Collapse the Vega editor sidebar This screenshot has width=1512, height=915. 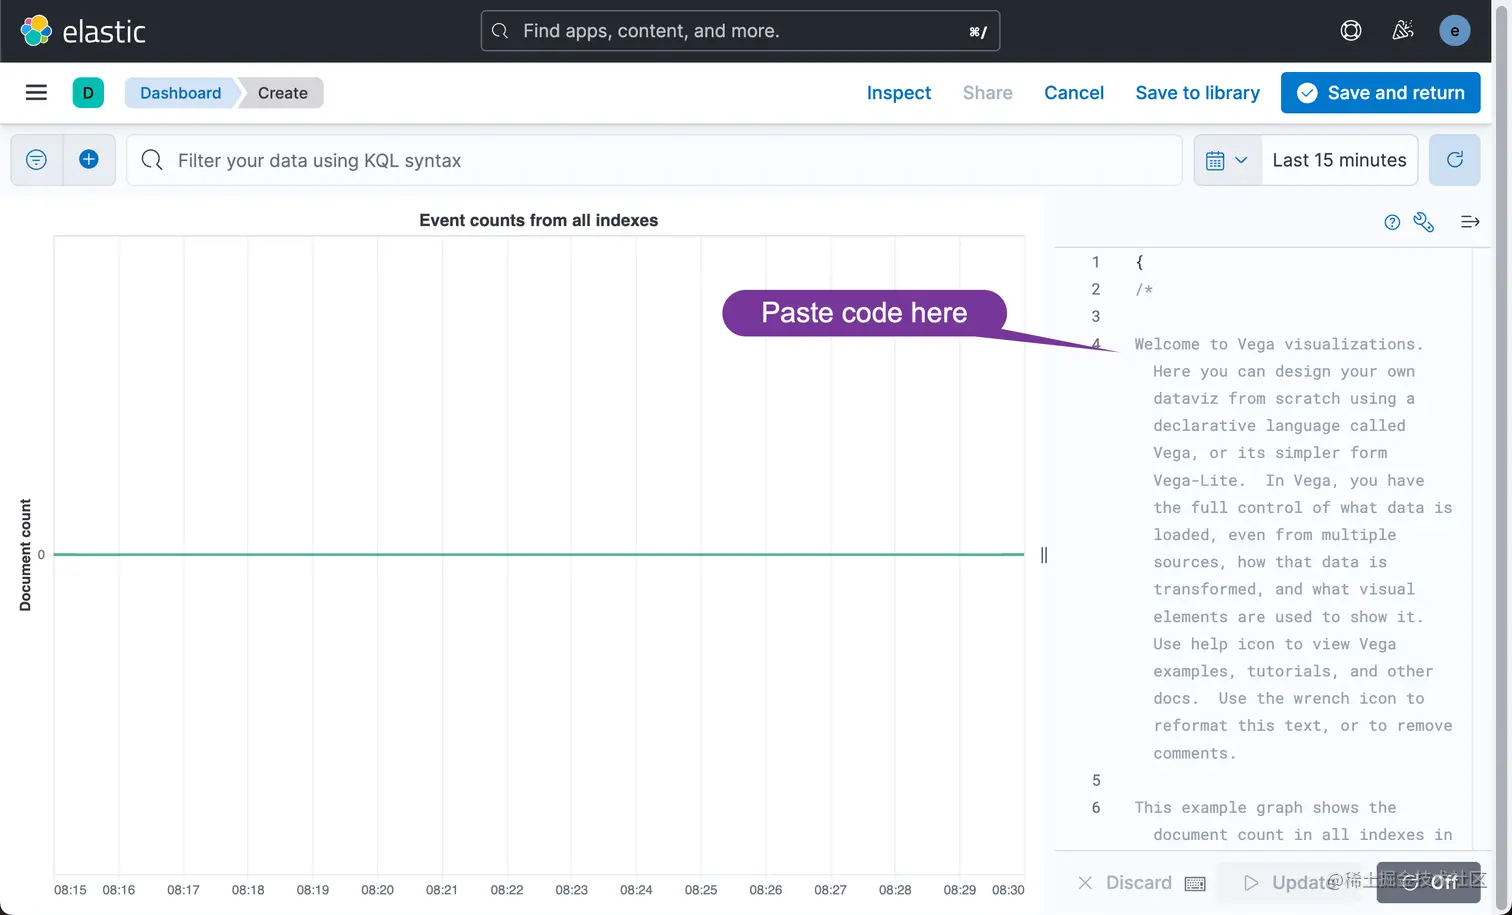(x=1470, y=222)
